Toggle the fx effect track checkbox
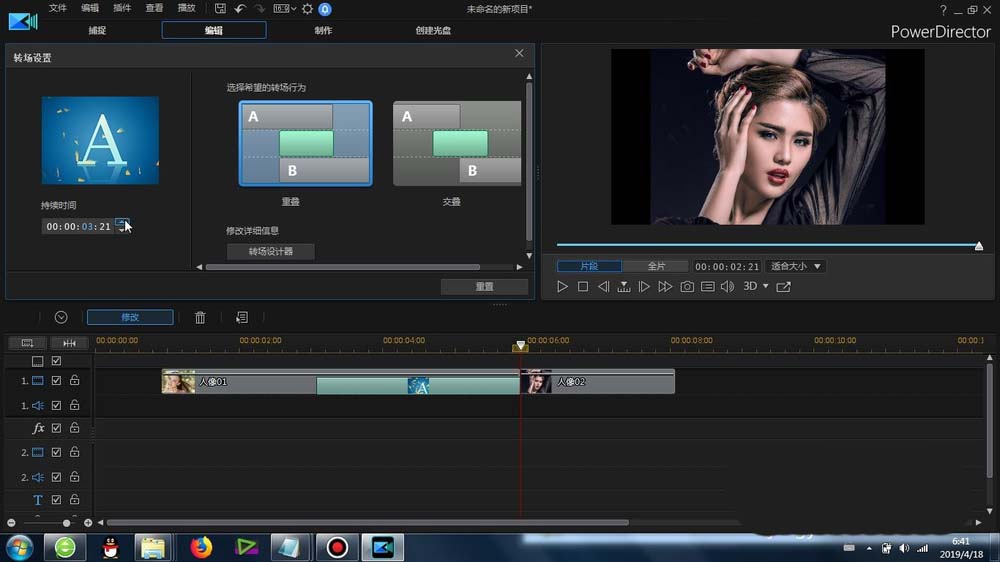This screenshot has height=562, width=1000. pyautogui.click(x=56, y=428)
